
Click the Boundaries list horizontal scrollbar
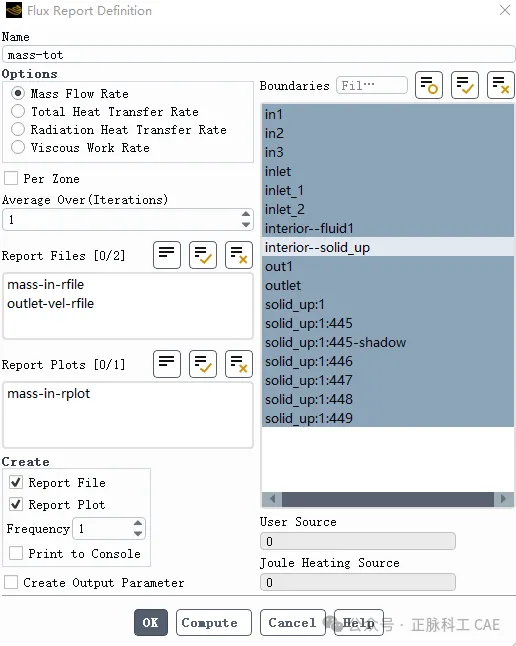[x=388, y=499]
